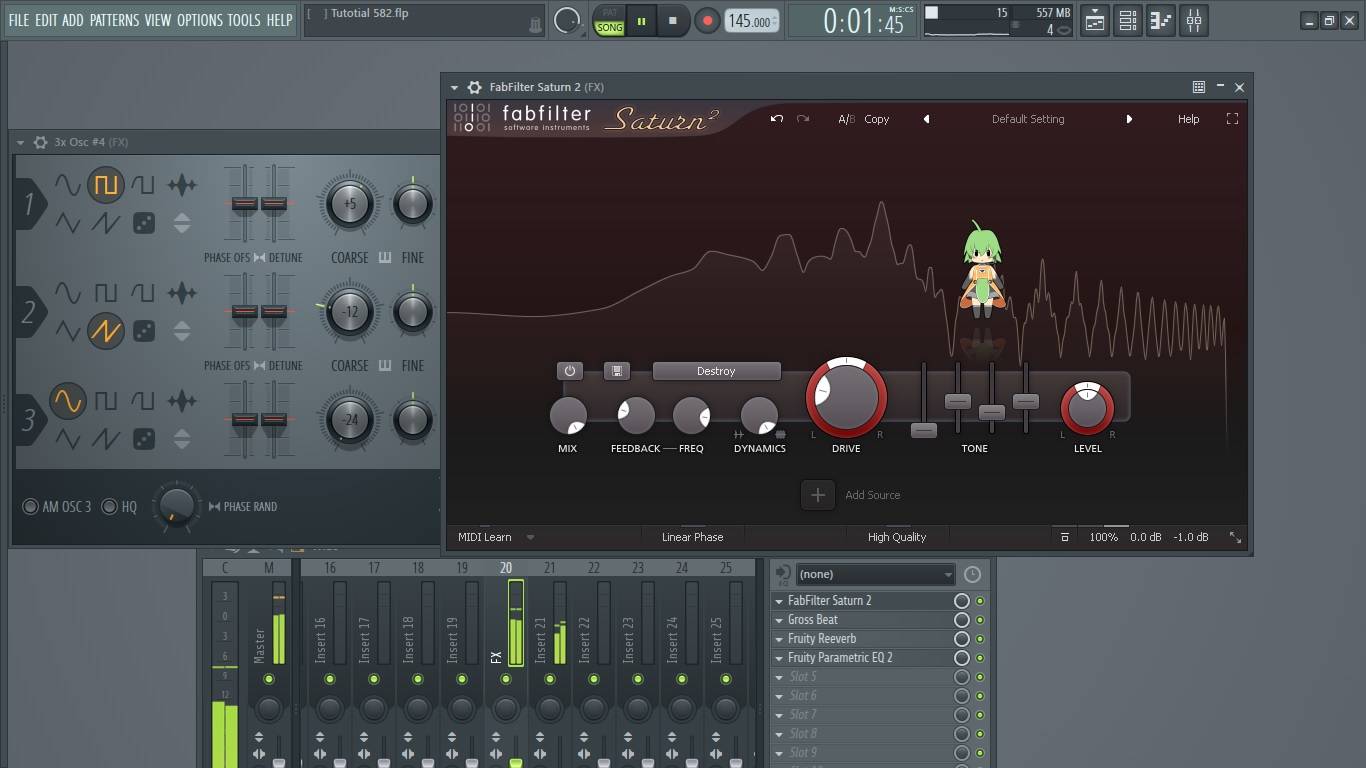The height and width of the screenshot is (768, 1366).
Task: Toggle the HQ option in 3x Osc
Action: click(109, 507)
